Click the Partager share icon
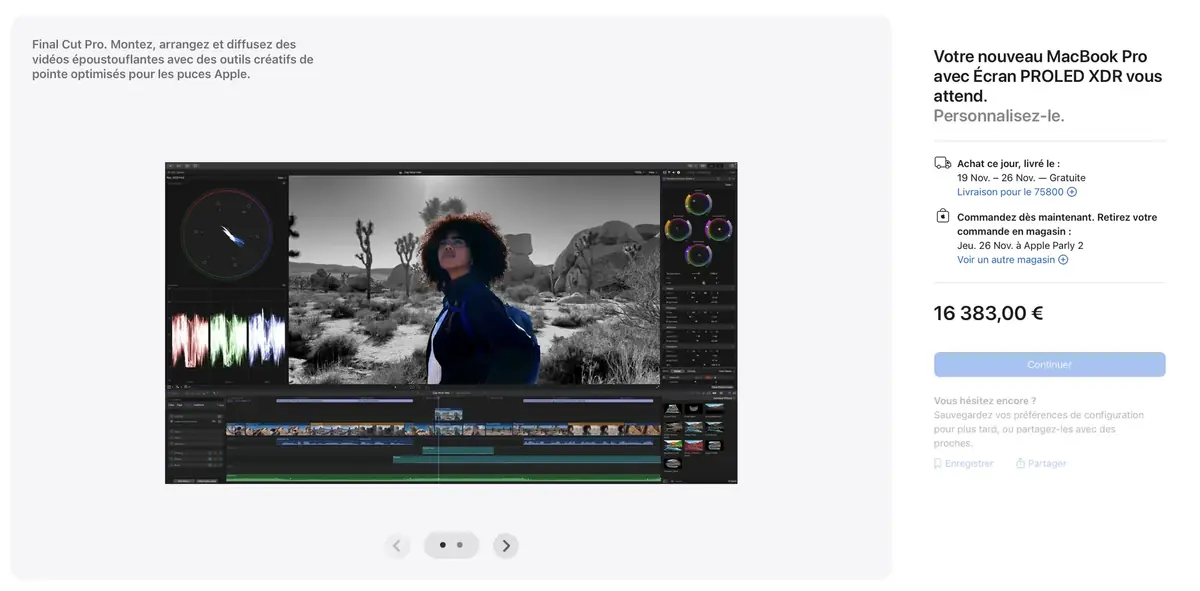Image resolution: width=1200 pixels, height=591 pixels. (1021, 464)
